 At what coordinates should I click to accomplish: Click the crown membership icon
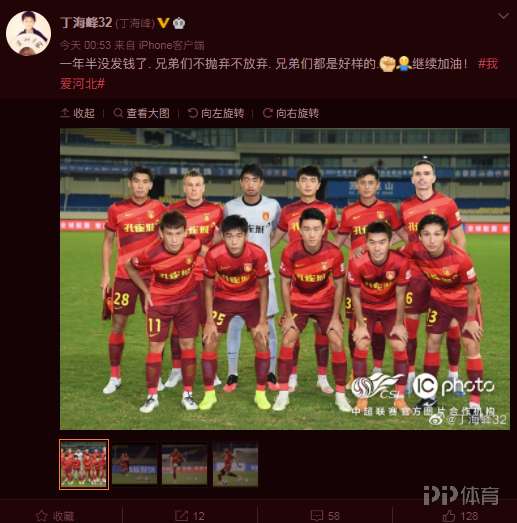tap(179, 23)
